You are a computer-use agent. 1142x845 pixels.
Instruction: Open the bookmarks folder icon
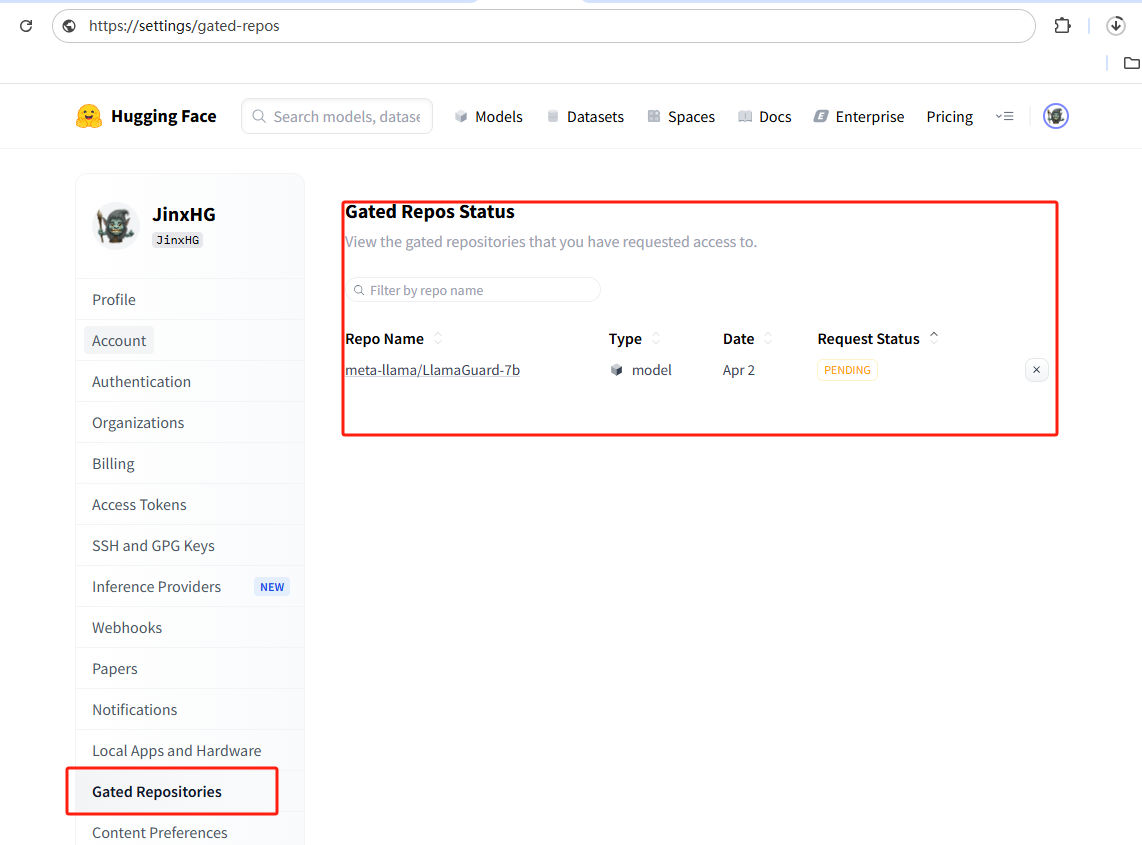1131,63
